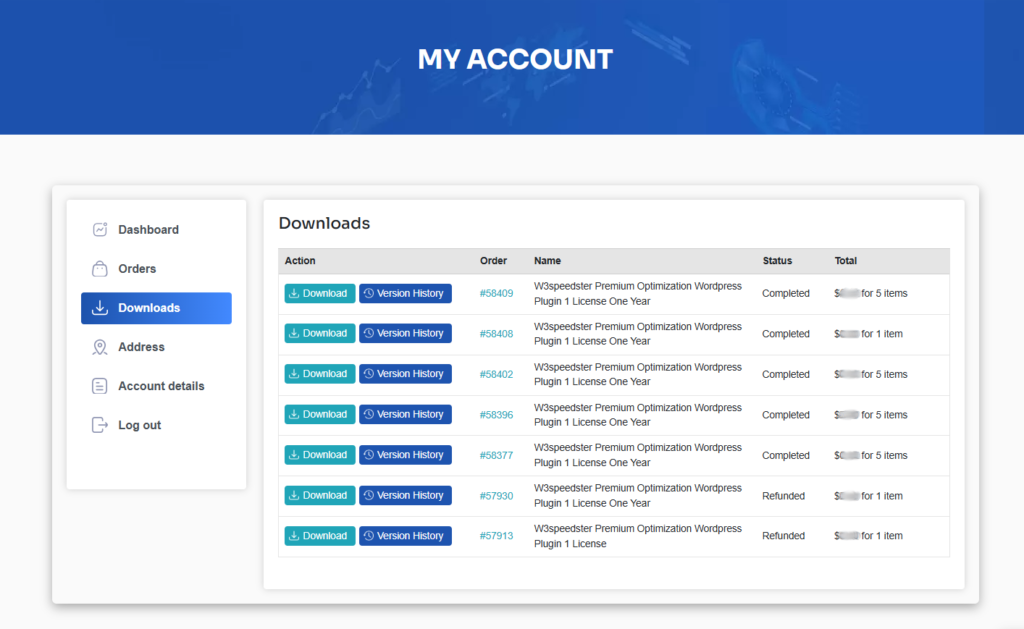The width and height of the screenshot is (1024, 629).
Task: Open the Address location pin icon
Action: [x=99, y=347]
